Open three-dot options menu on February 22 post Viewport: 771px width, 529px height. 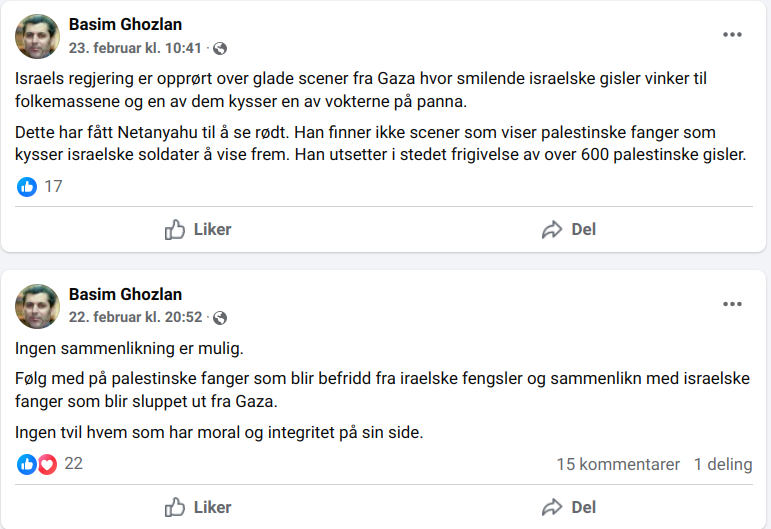[732, 304]
